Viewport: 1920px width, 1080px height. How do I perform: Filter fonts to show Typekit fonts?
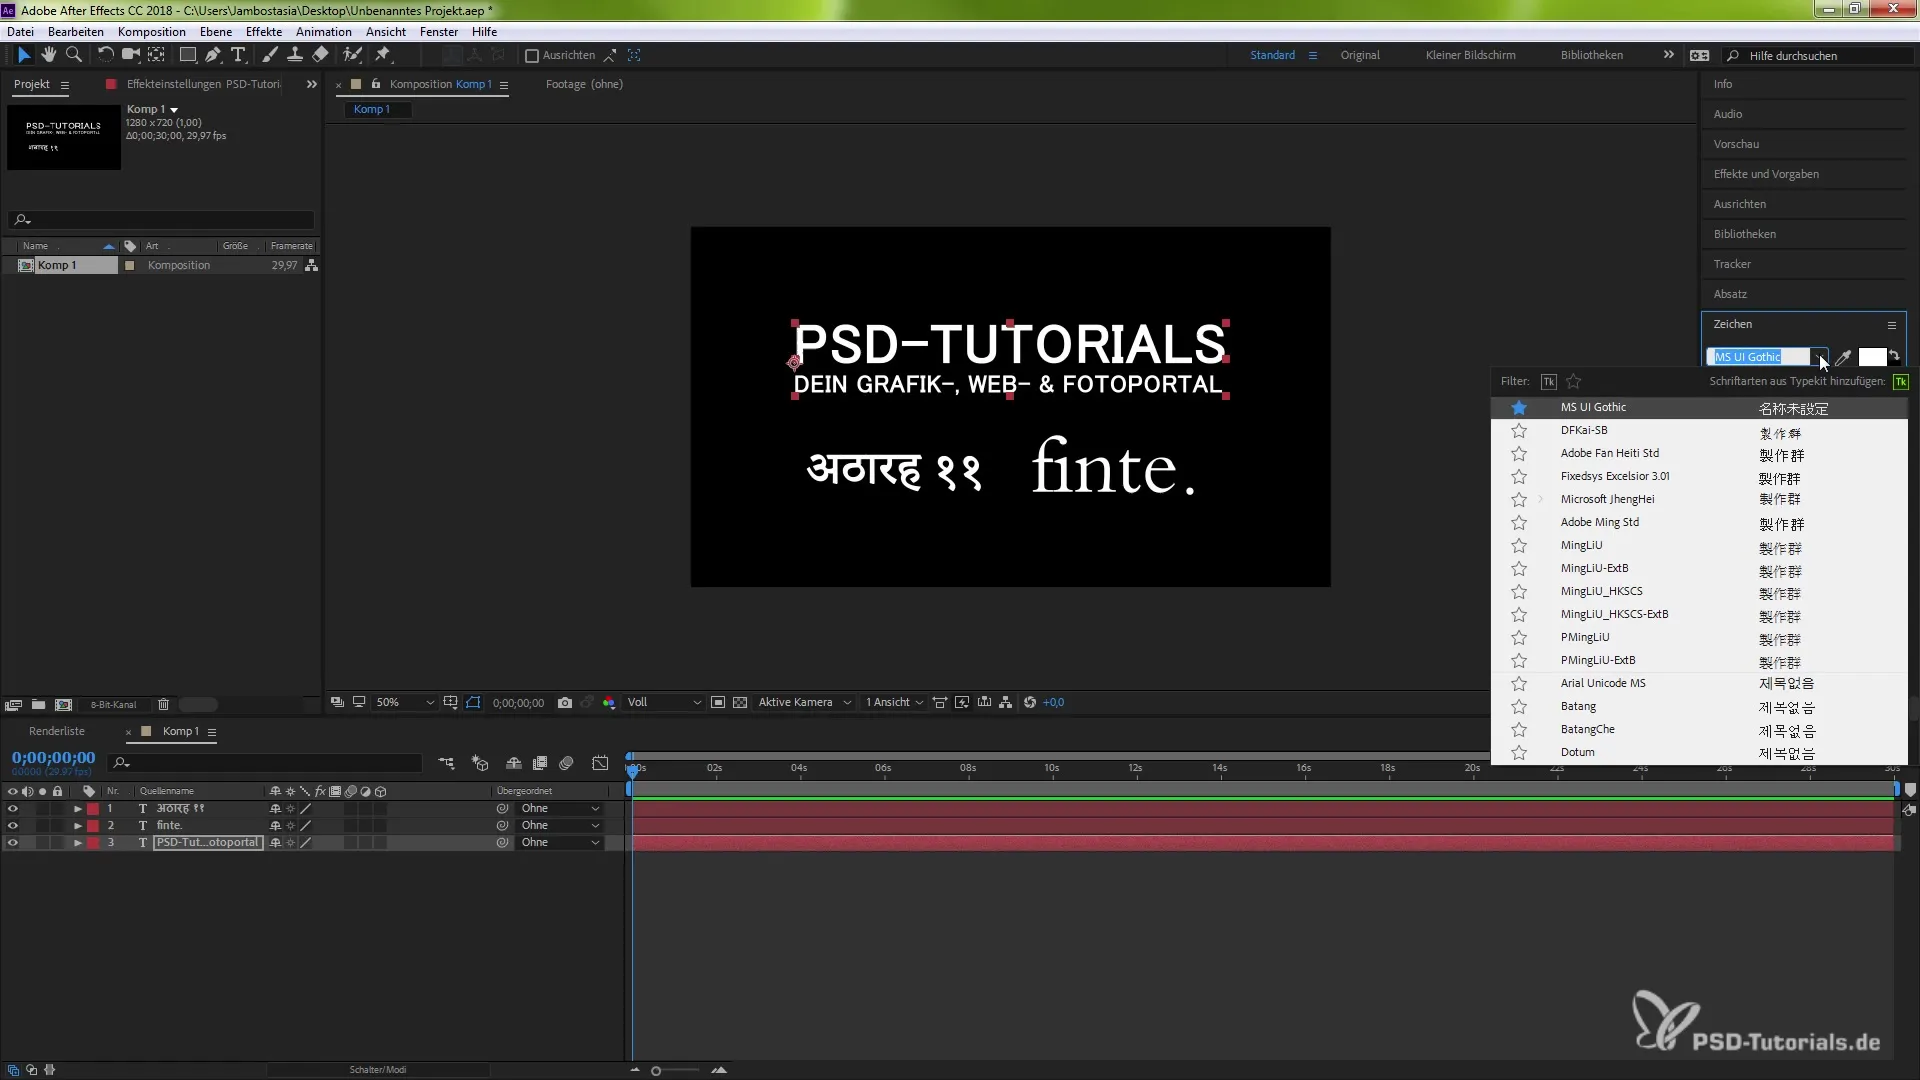1549,382
